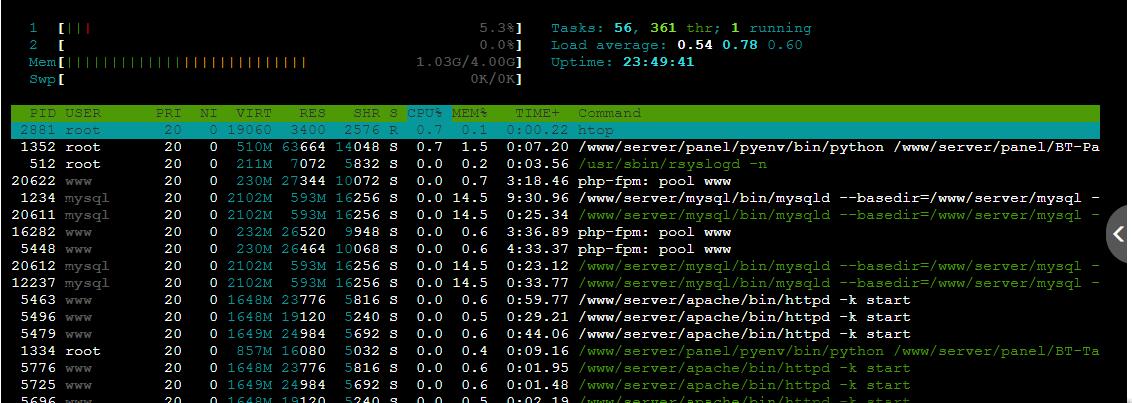The width and height of the screenshot is (1132, 403).
Task: Select httpd thread with PID 5725
Action: point(555,385)
